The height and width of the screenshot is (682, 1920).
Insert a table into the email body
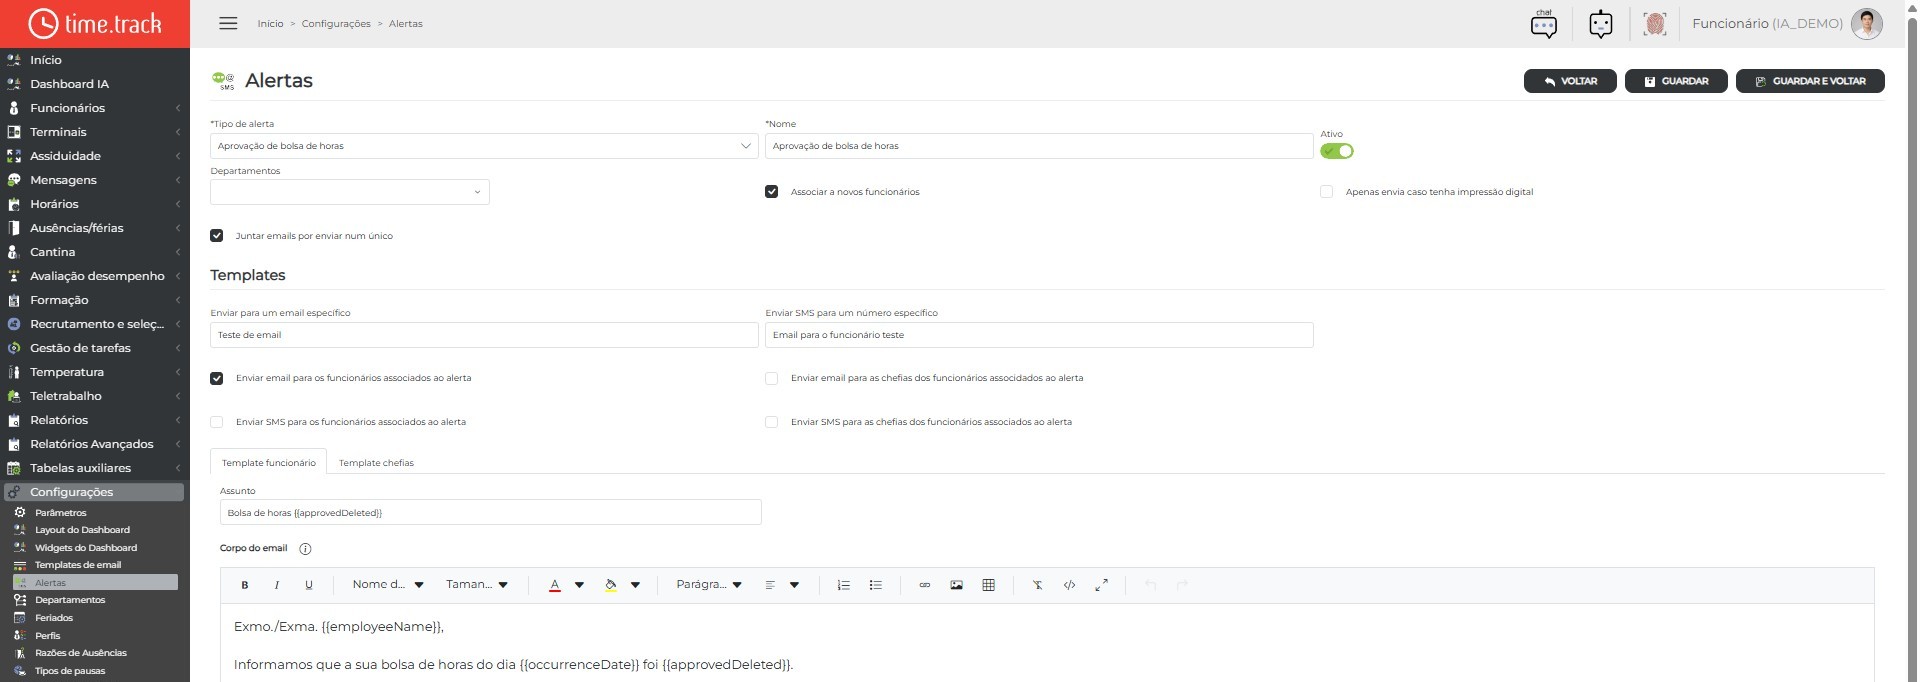989,585
